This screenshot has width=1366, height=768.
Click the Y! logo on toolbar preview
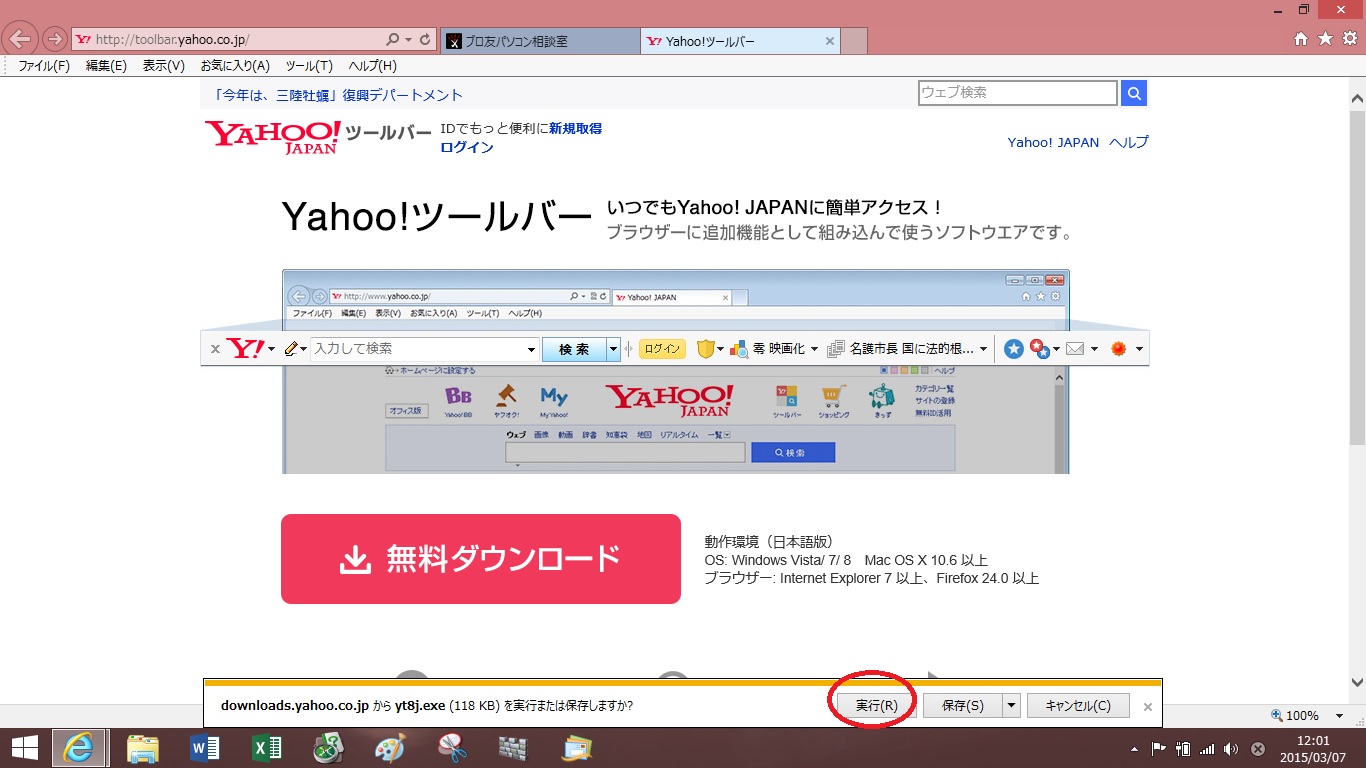pos(245,349)
